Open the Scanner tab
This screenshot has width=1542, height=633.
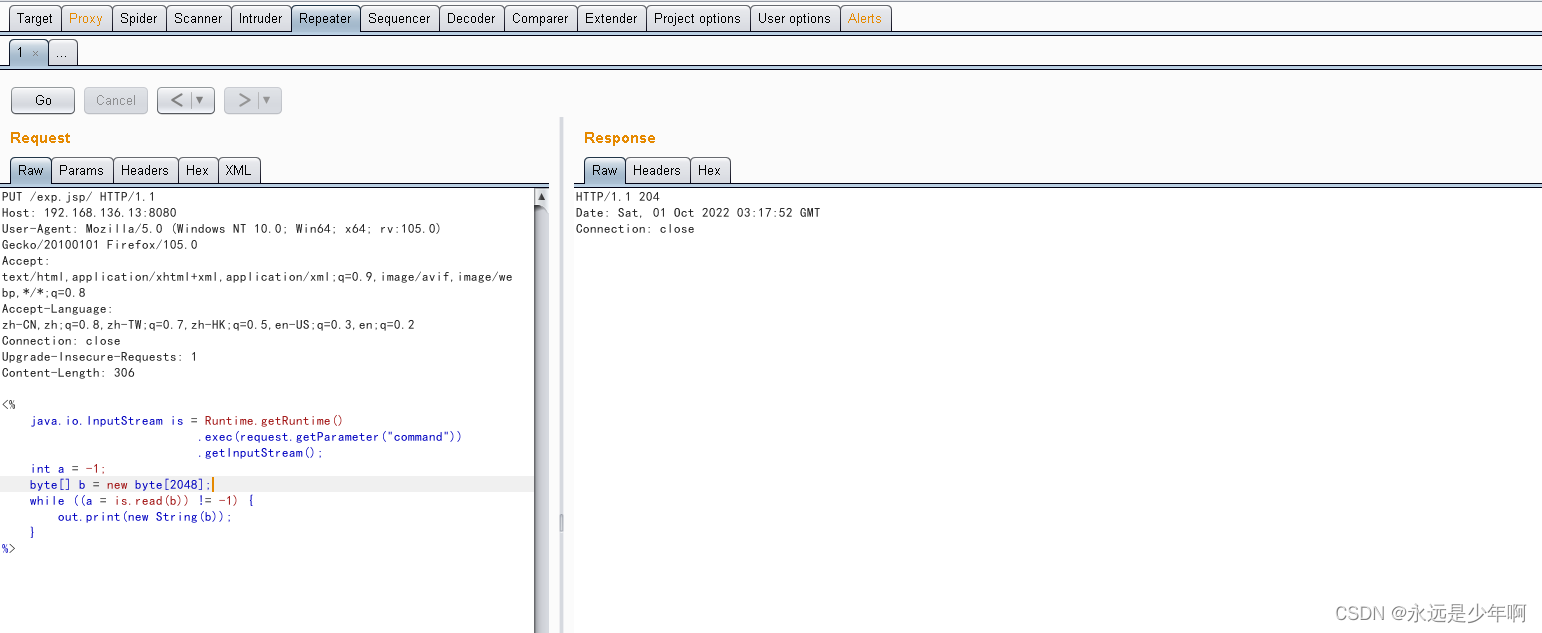pos(198,18)
